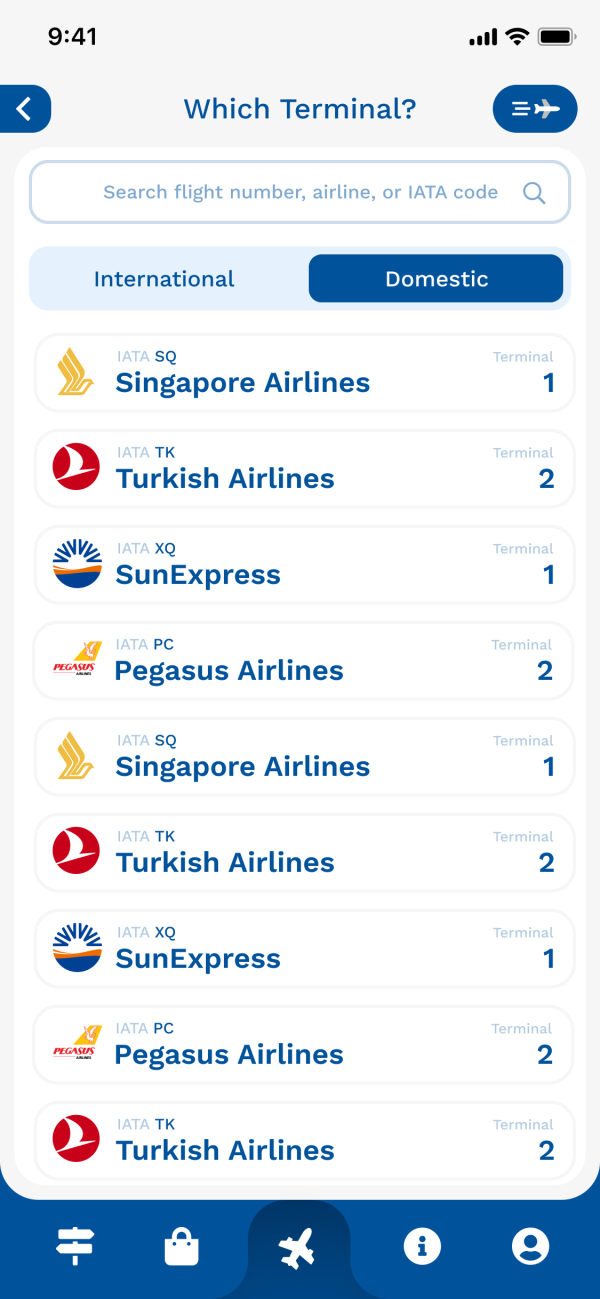Viewport: 600px width, 1299px height.
Task: Select the Domestic segment
Action: pyautogui.click(x=436, y=279)
